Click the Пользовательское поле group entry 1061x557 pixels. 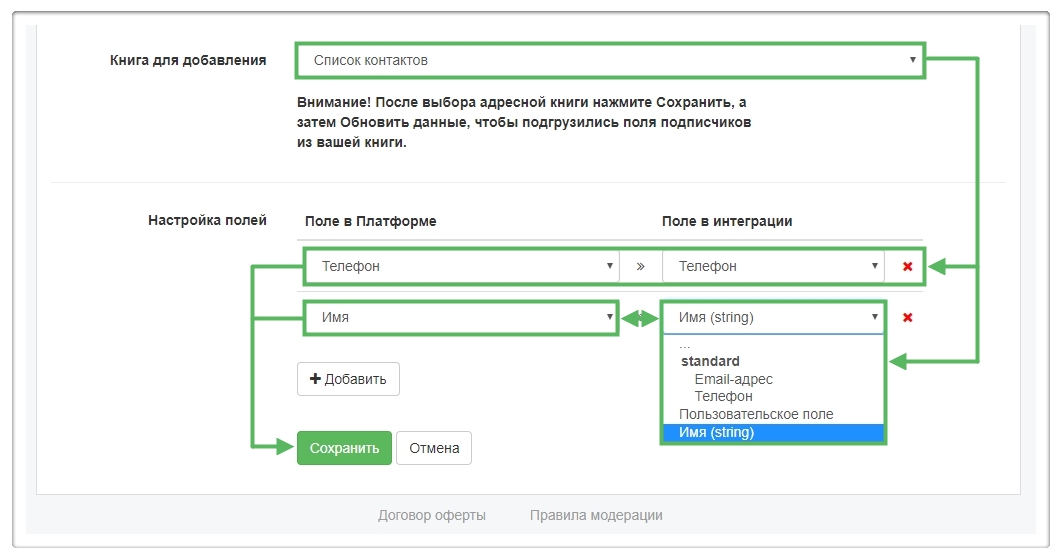[x=755, y=414]
